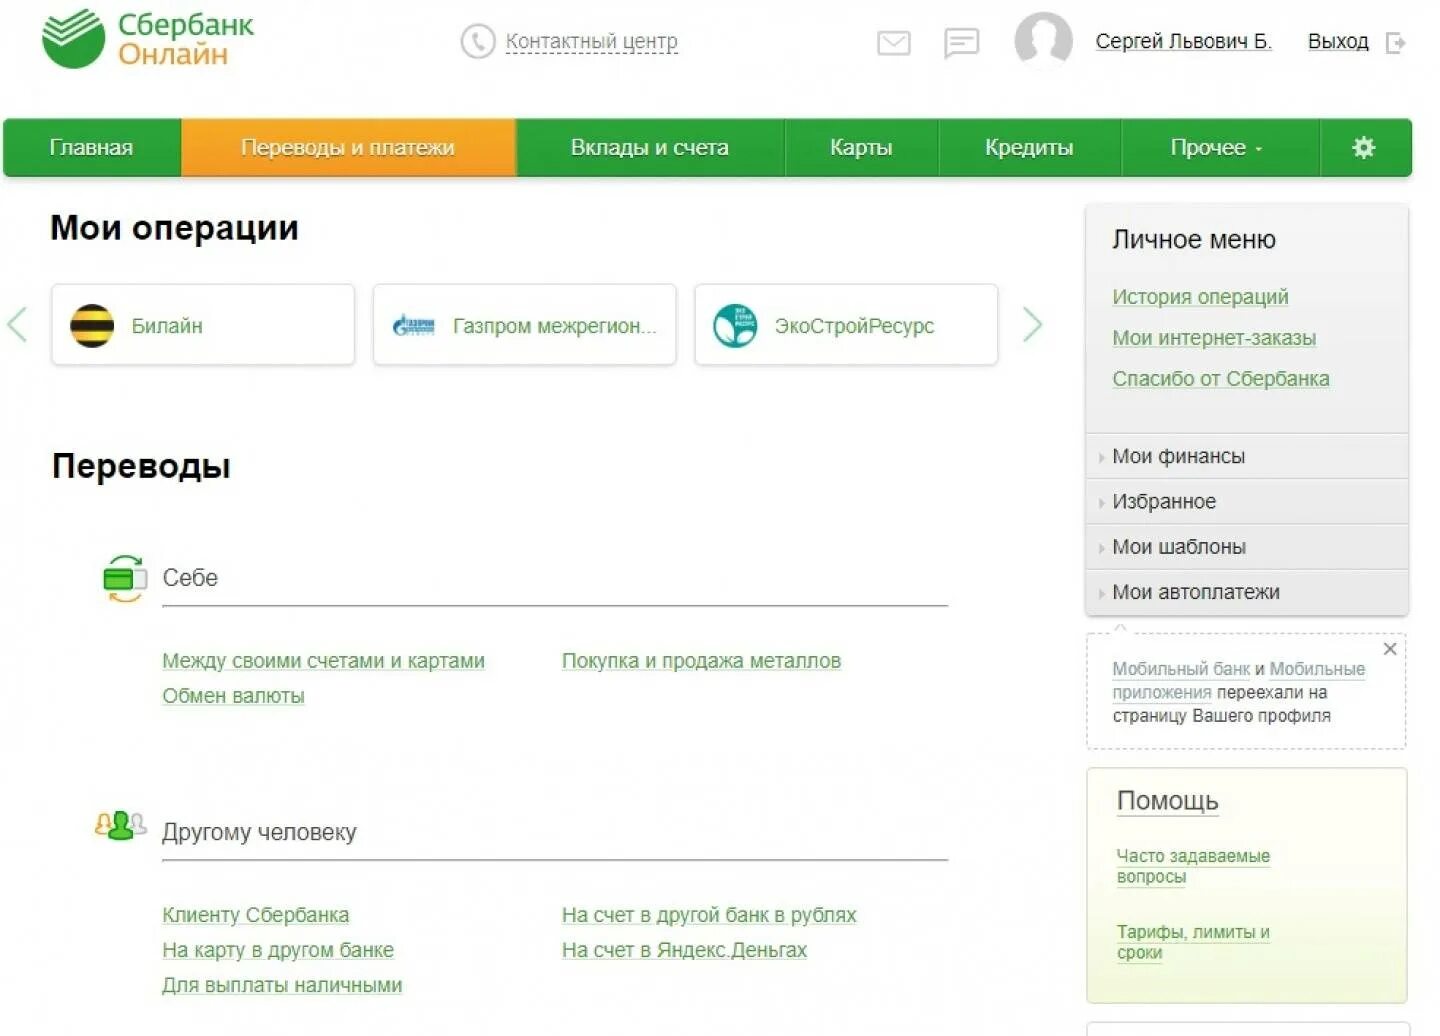Click the phone icon for contact center

[x=478, y=42]
